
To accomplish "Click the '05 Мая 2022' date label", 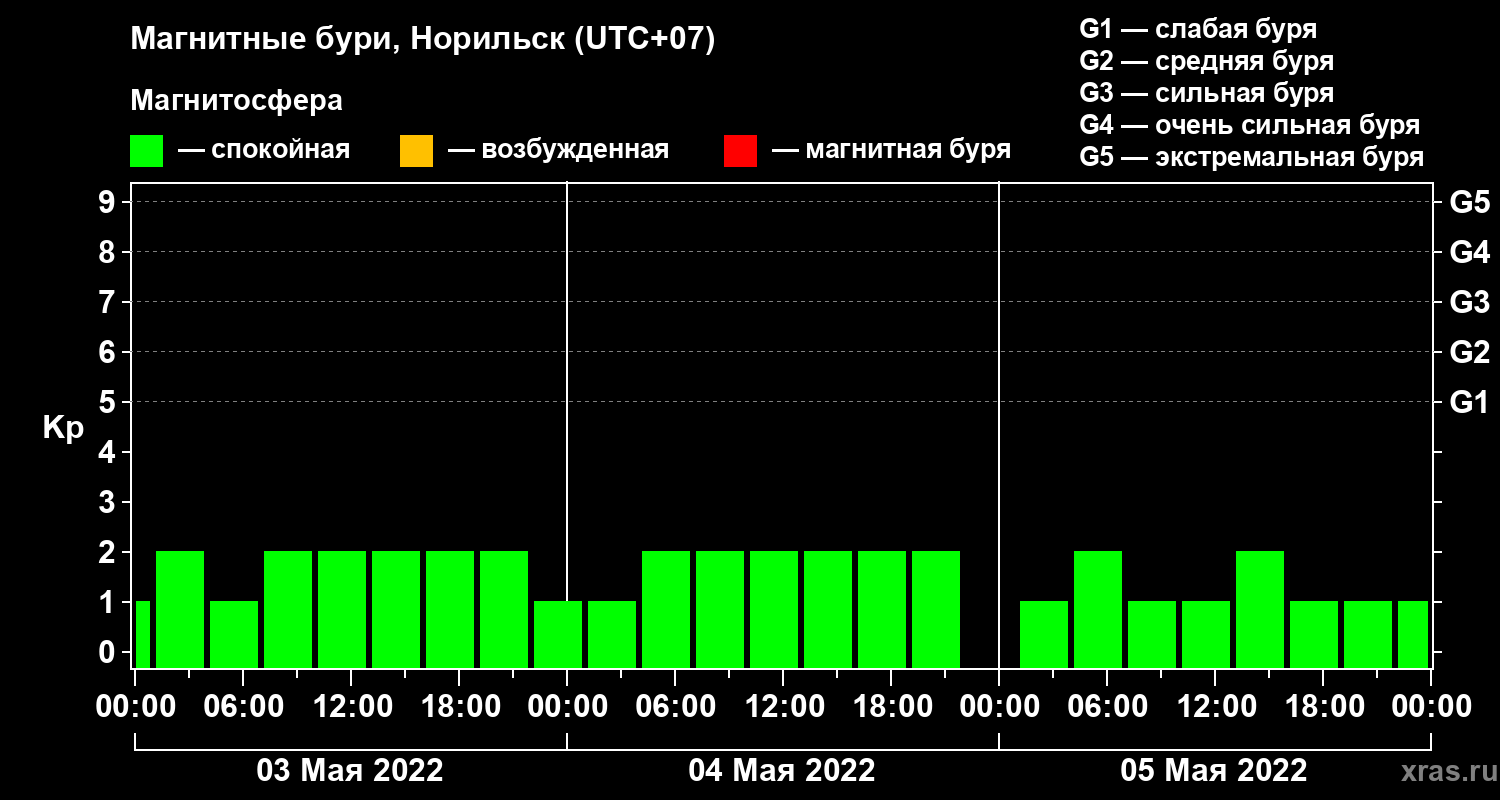I will [x=1214, y=771].
